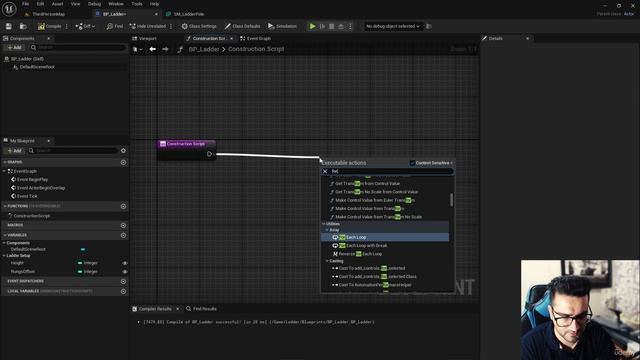Click the My Blueprint search field
The height and width of the screenshot is (360, 640).
[x=73, y=151]
